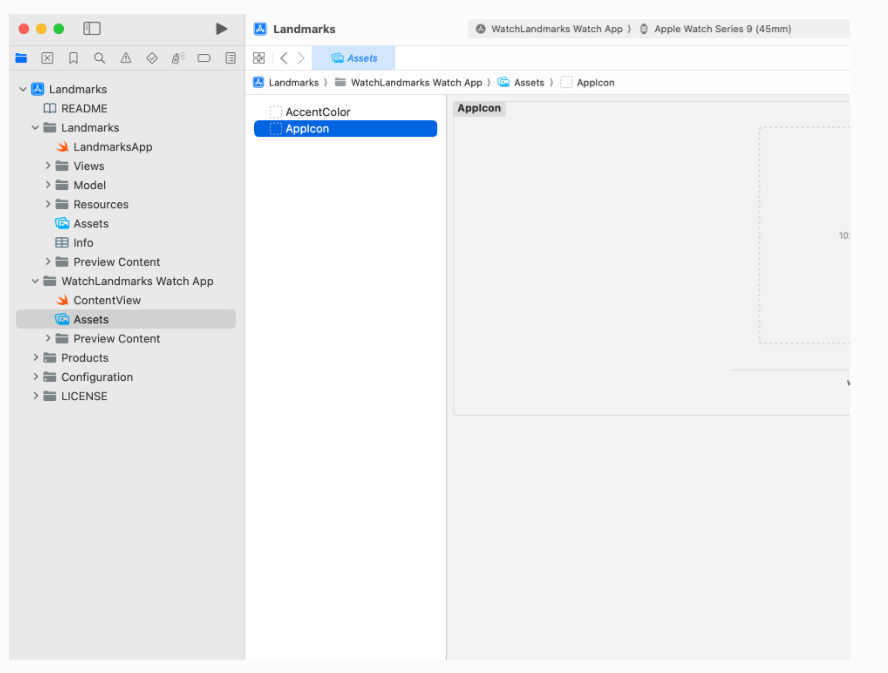The width and height of the screenshot is (888, 673).
Task: Collapse the Landmarks project root
Action: pos(23,89)
